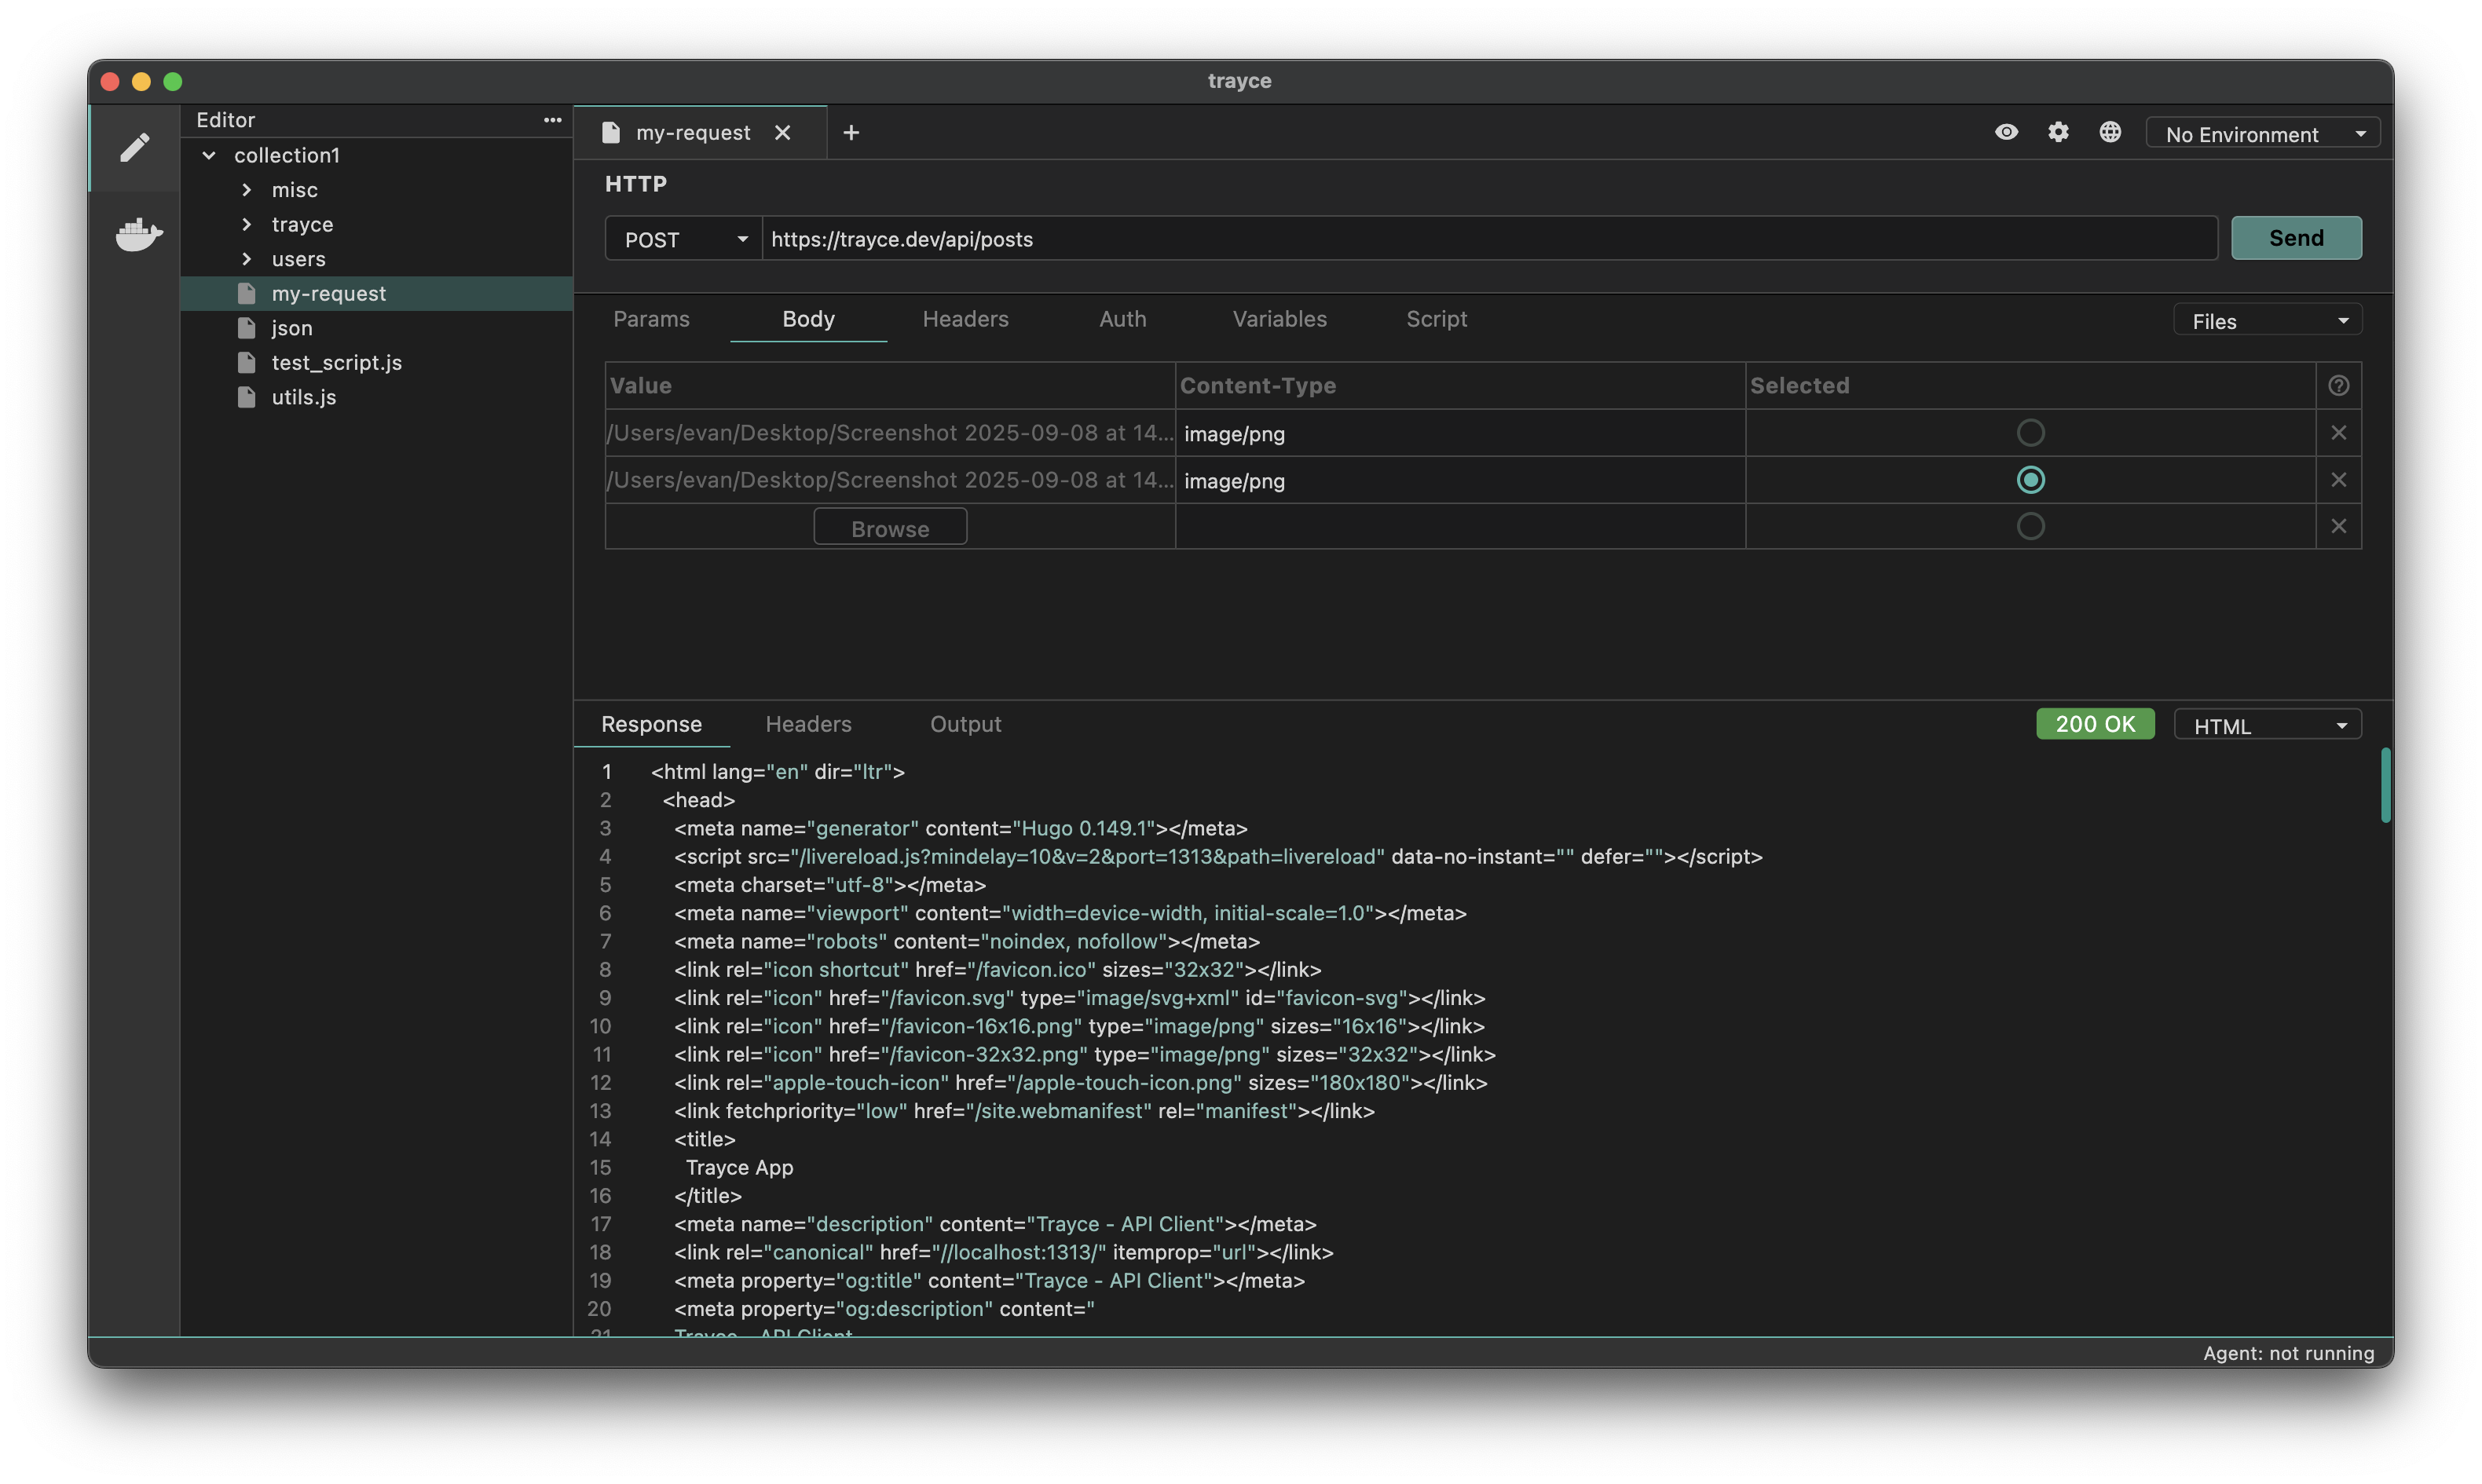Open the Editor pencil sidebar icon
The image size is (2482, 1484).
click(135, 148)
